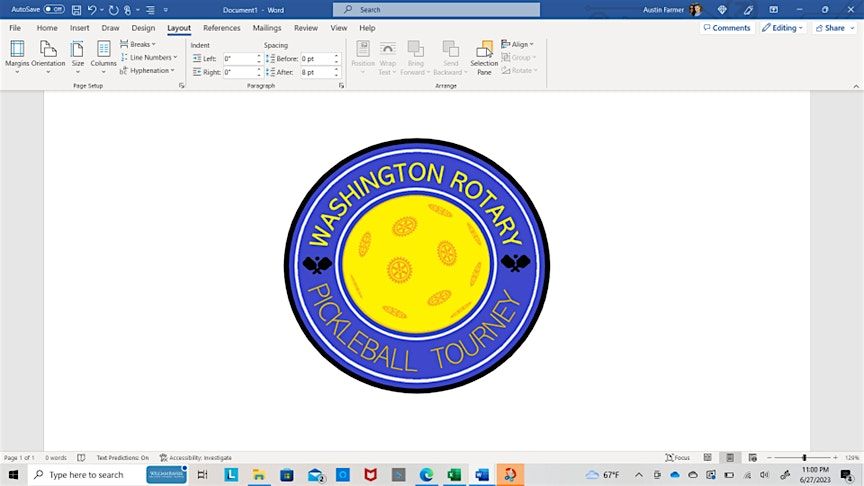Open the Margins menu
864x486 pixels.
pos(17,57)
